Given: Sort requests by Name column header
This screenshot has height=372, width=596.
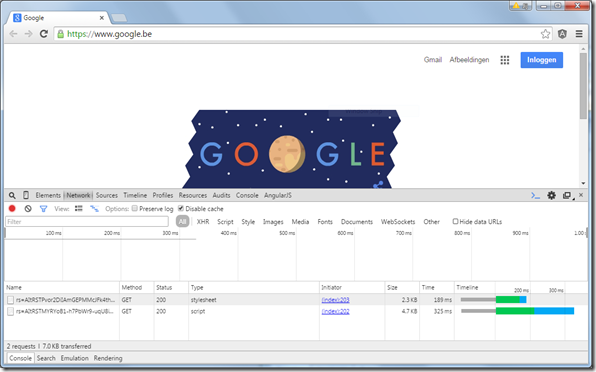Looking at the screenshot, I should (62, 288).
